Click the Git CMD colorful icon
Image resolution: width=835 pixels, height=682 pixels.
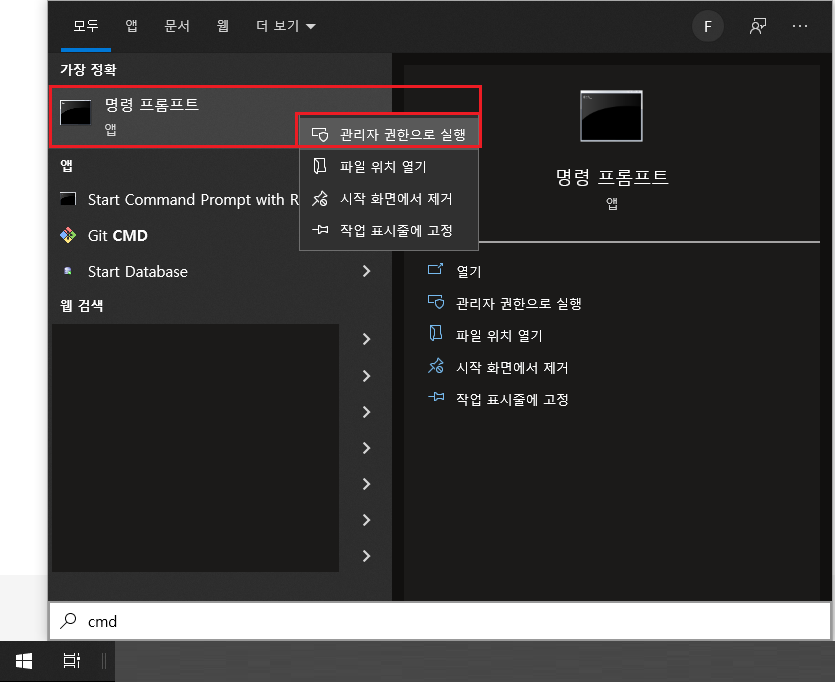68,235
